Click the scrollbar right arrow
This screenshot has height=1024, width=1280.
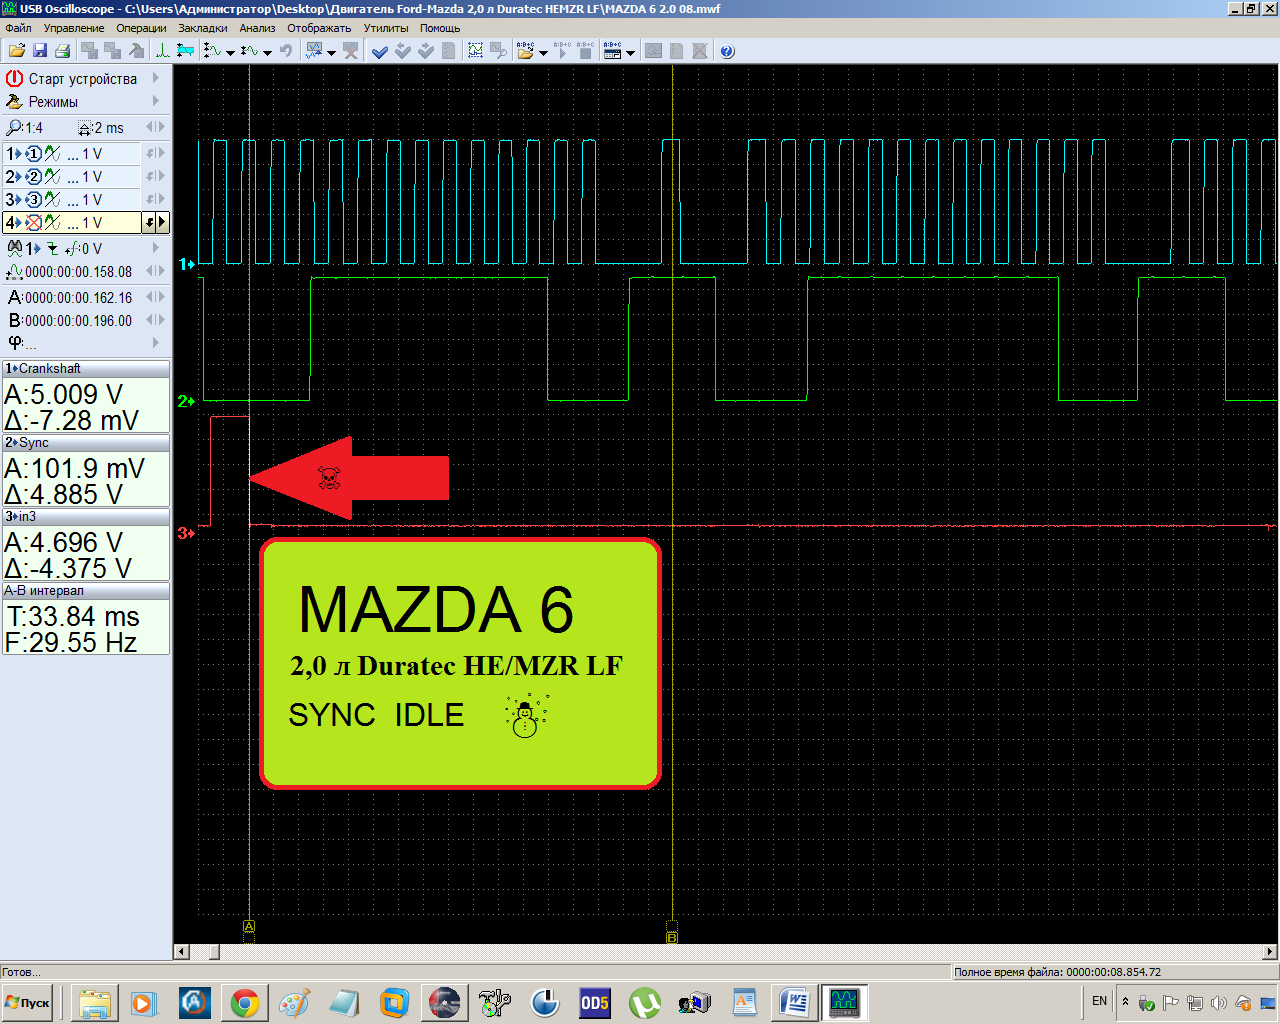point(1271,952)
